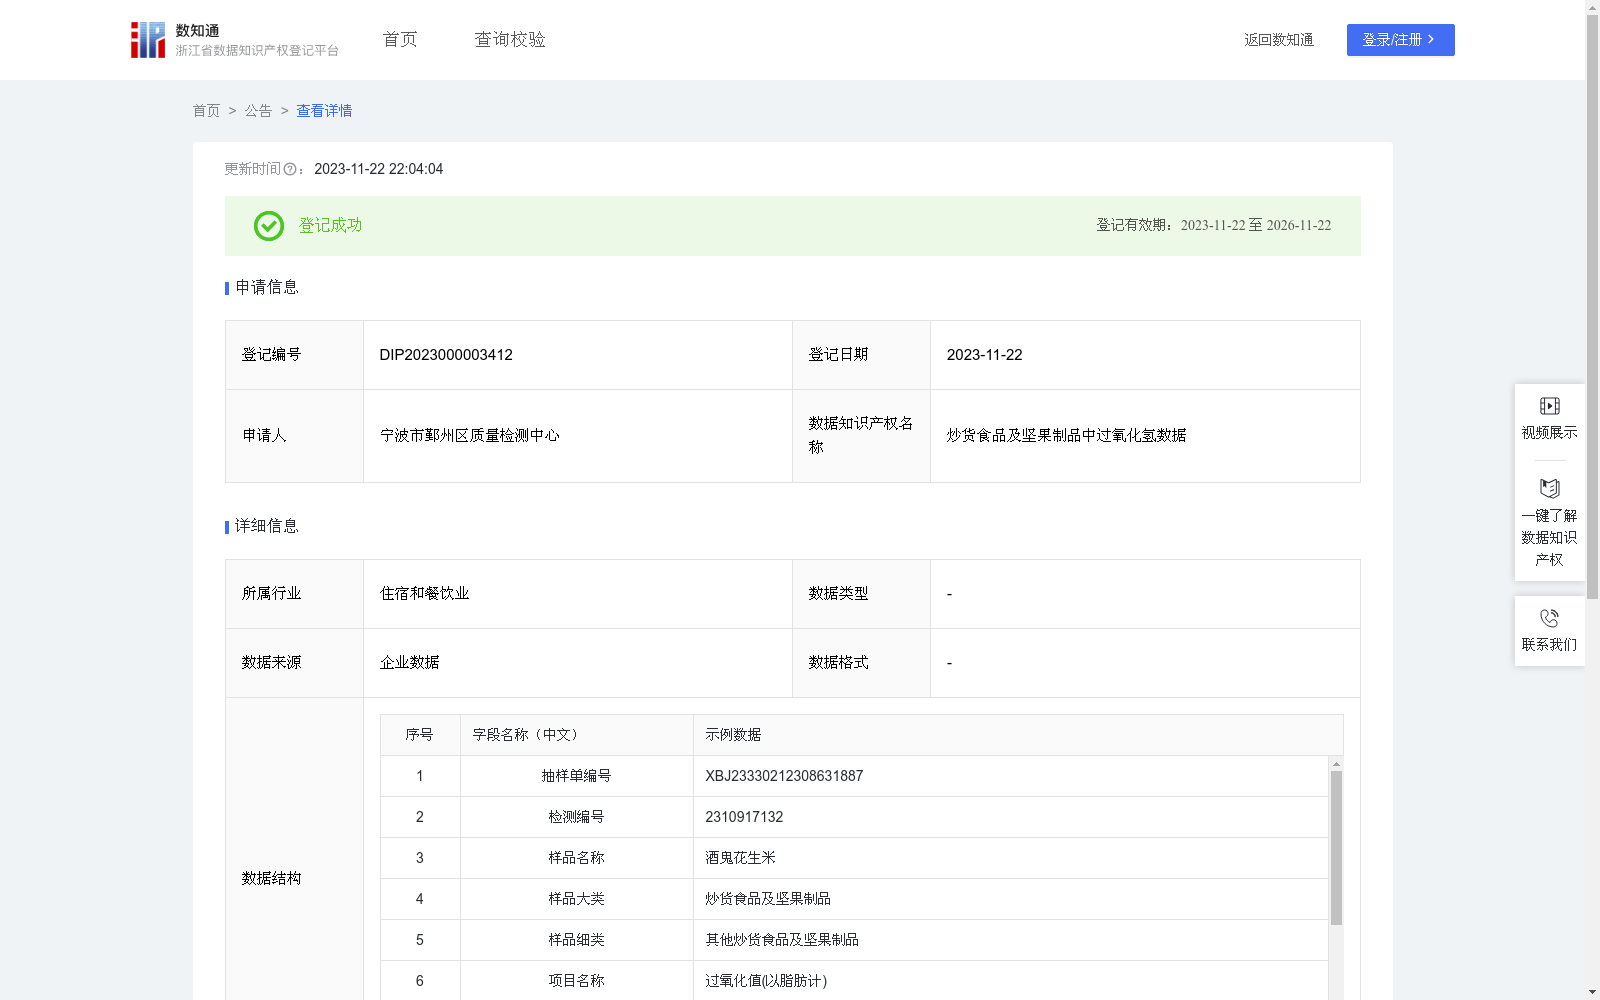This screenshot has width=1600, height=1000.
Task: Select the 样品大类 field row
Action: [576, 899]
